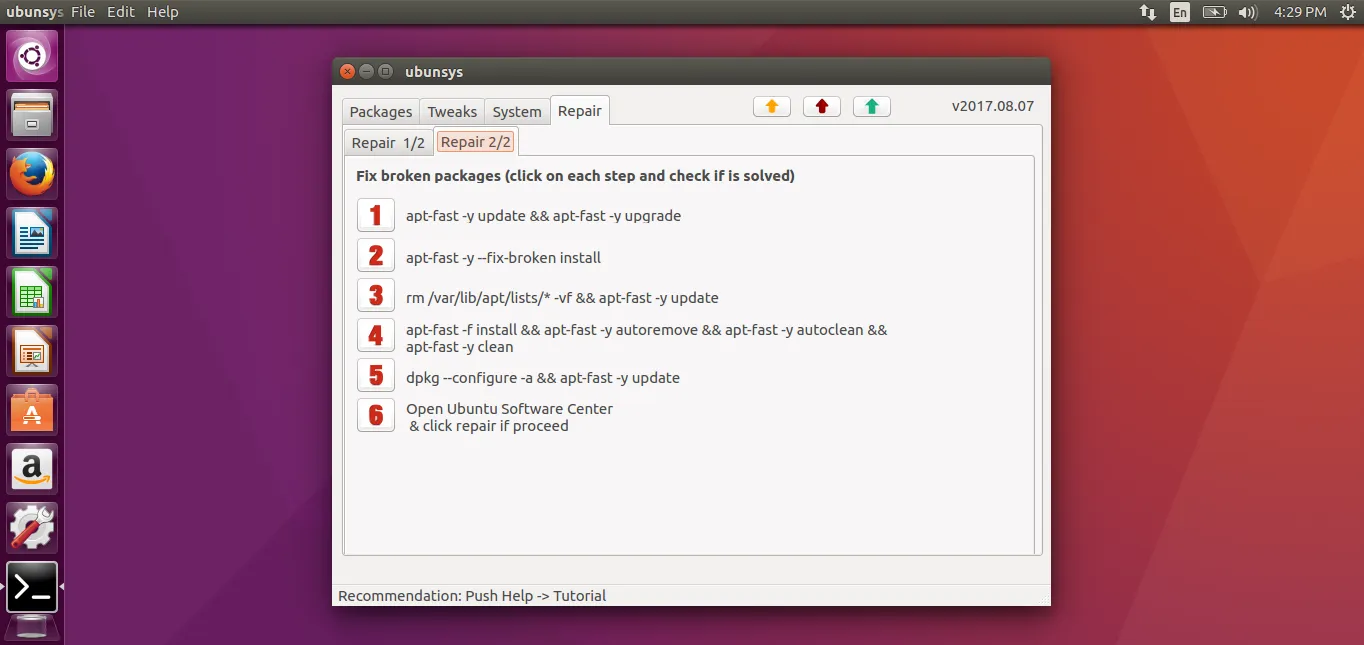Image resolution: width=1364 pixels, height=645 pixels.
Task: Open the Help menu
Action: 162,12
